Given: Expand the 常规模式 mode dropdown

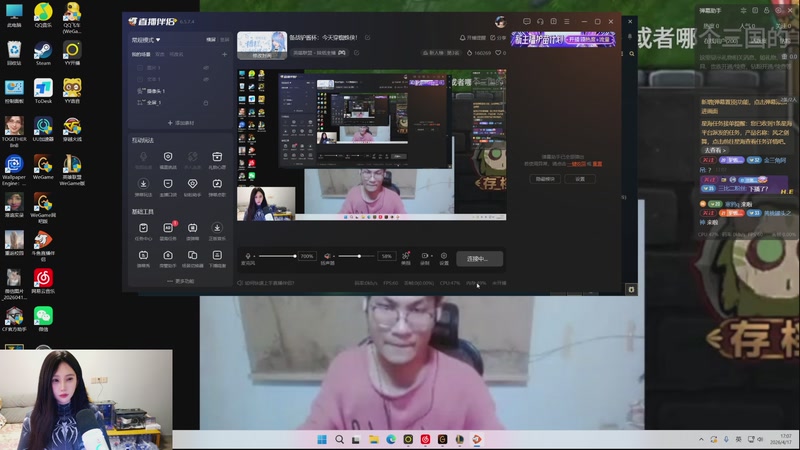Looking at the screenshot, I should (x=146, y=39).
